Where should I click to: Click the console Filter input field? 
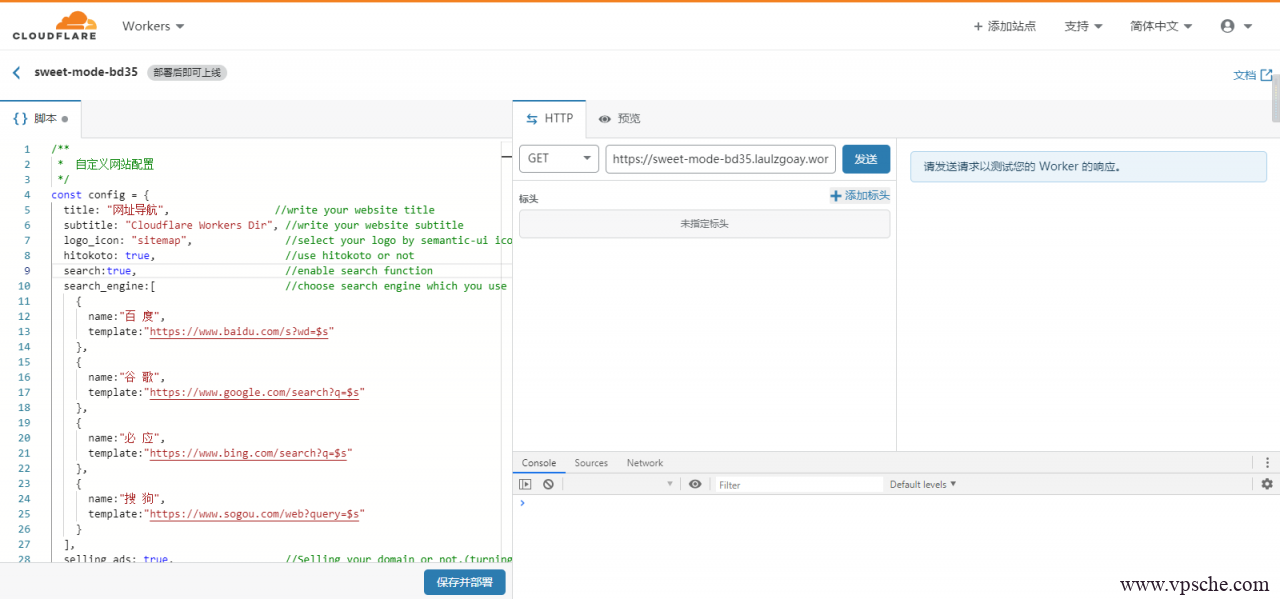point(799,484)
